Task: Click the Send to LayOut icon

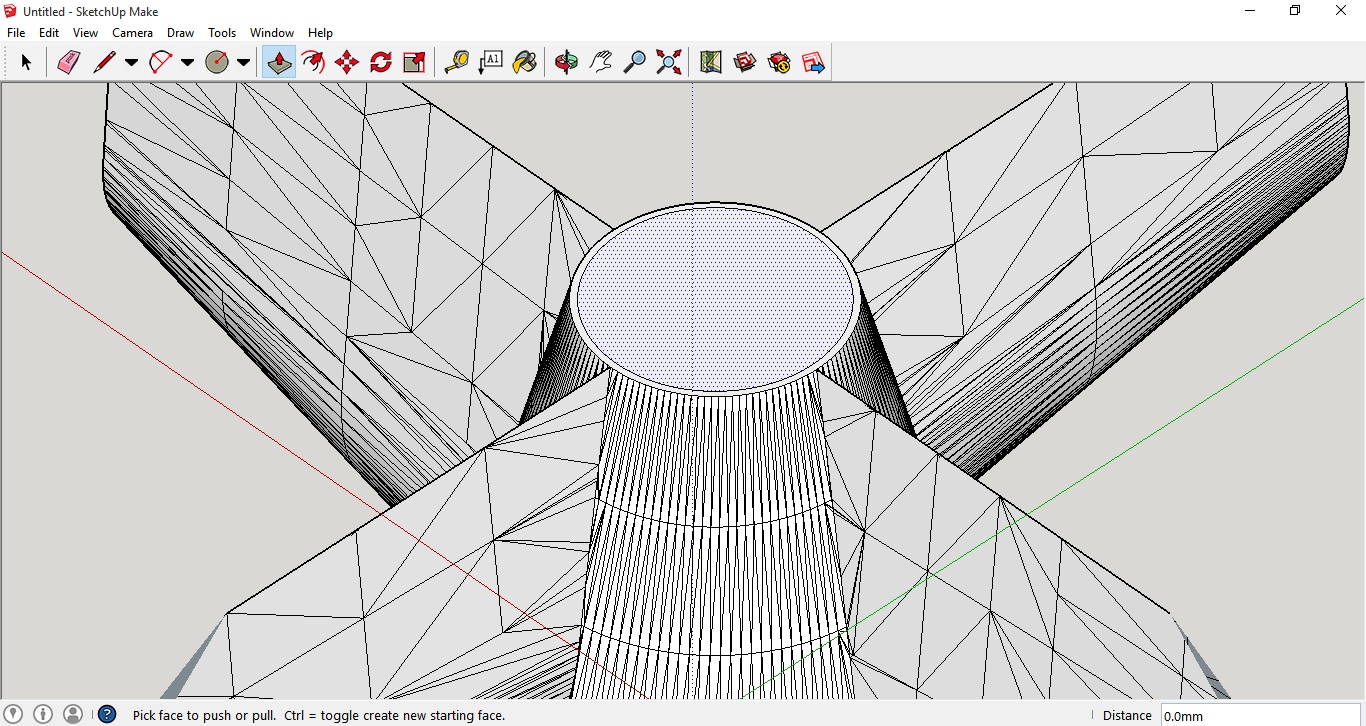Action: pyautogui.click(x=813, y=62)
